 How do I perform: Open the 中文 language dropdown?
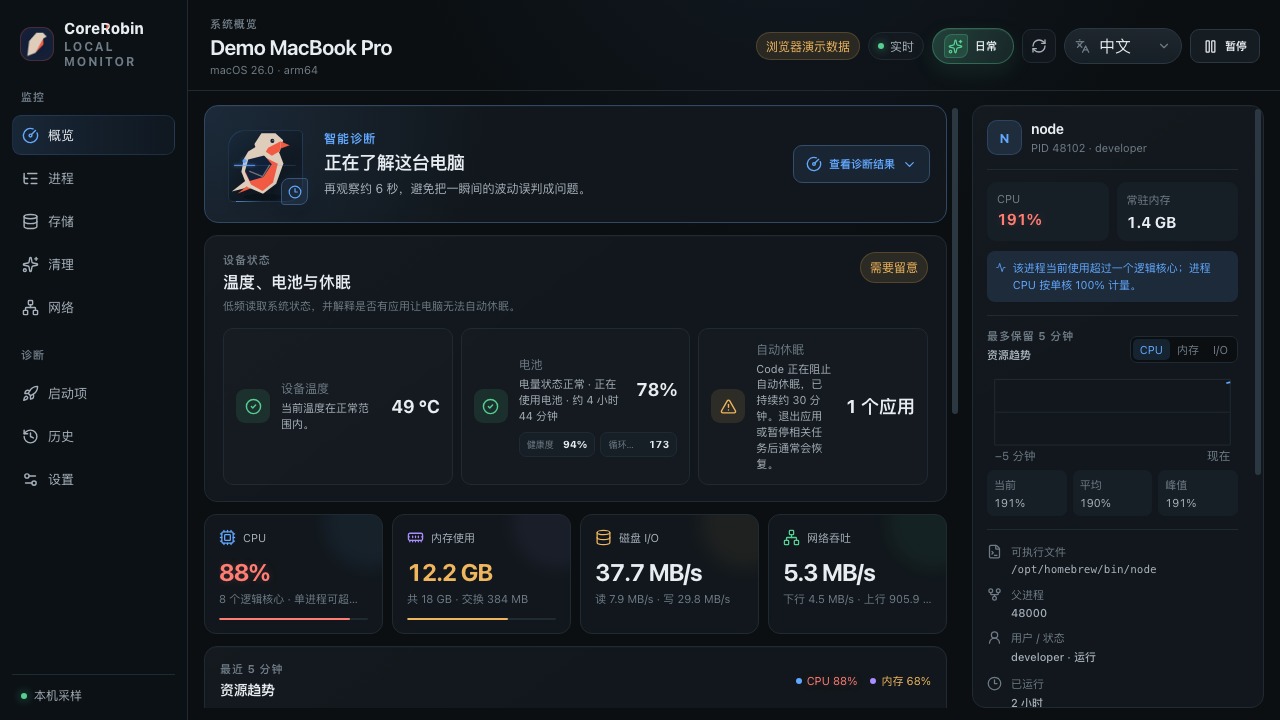click(1122, 46)
